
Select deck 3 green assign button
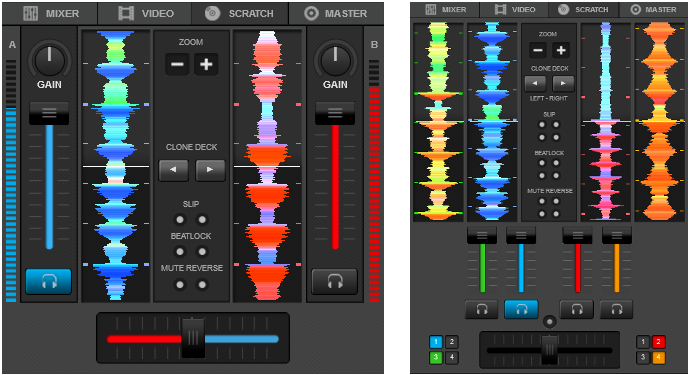tap(436, 357)
